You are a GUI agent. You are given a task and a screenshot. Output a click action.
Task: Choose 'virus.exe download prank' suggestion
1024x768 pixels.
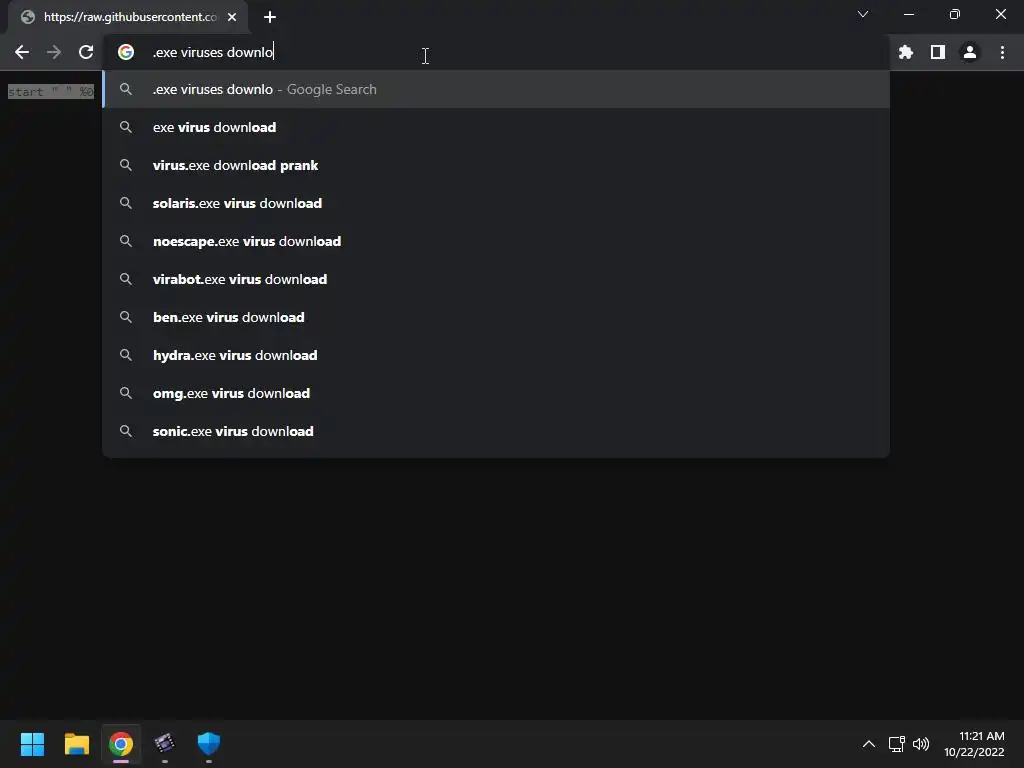click(496, 165)
